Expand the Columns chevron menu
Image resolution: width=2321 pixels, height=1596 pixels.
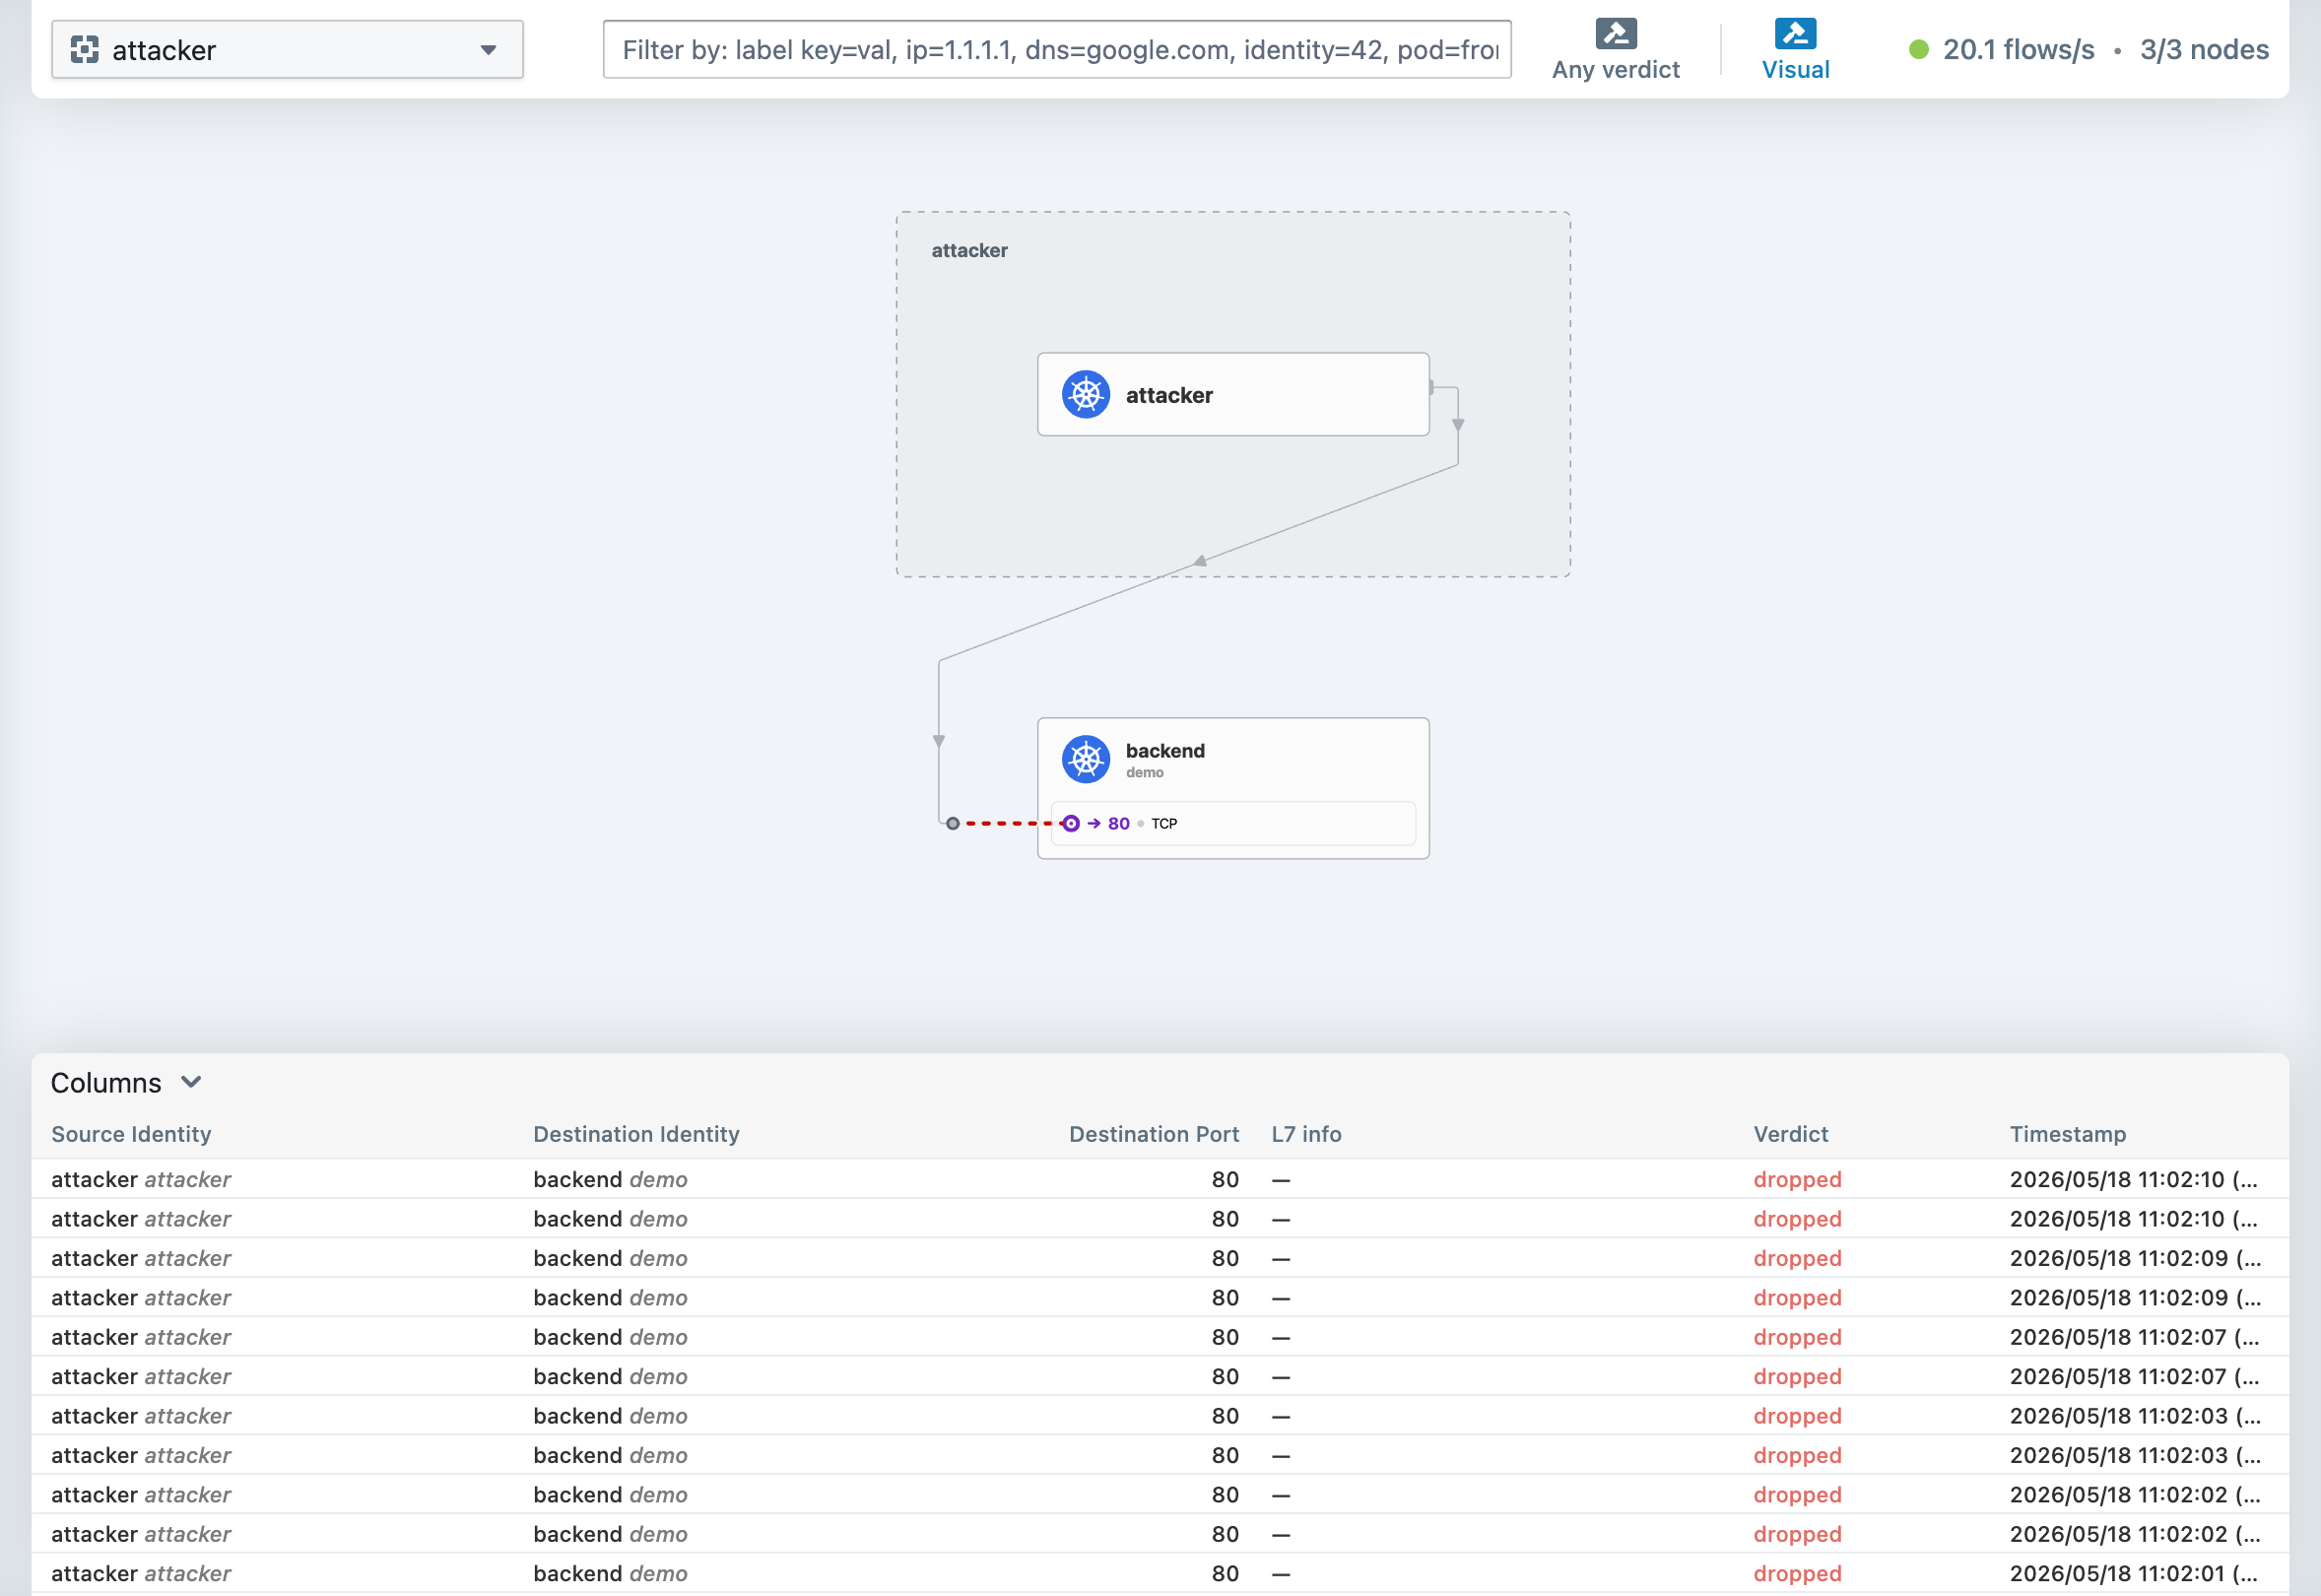pyautogui.click(x=191, y=1082)
